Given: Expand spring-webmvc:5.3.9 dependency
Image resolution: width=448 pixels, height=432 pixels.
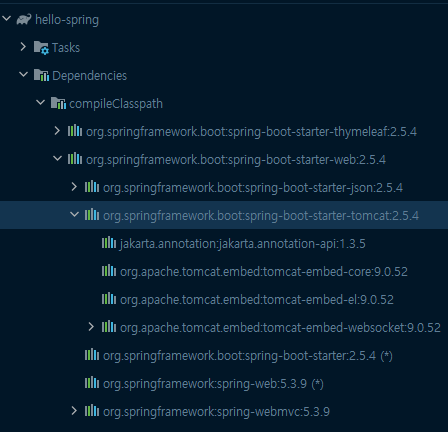Looking at the screenshot, I should click(x=74, y=411).
